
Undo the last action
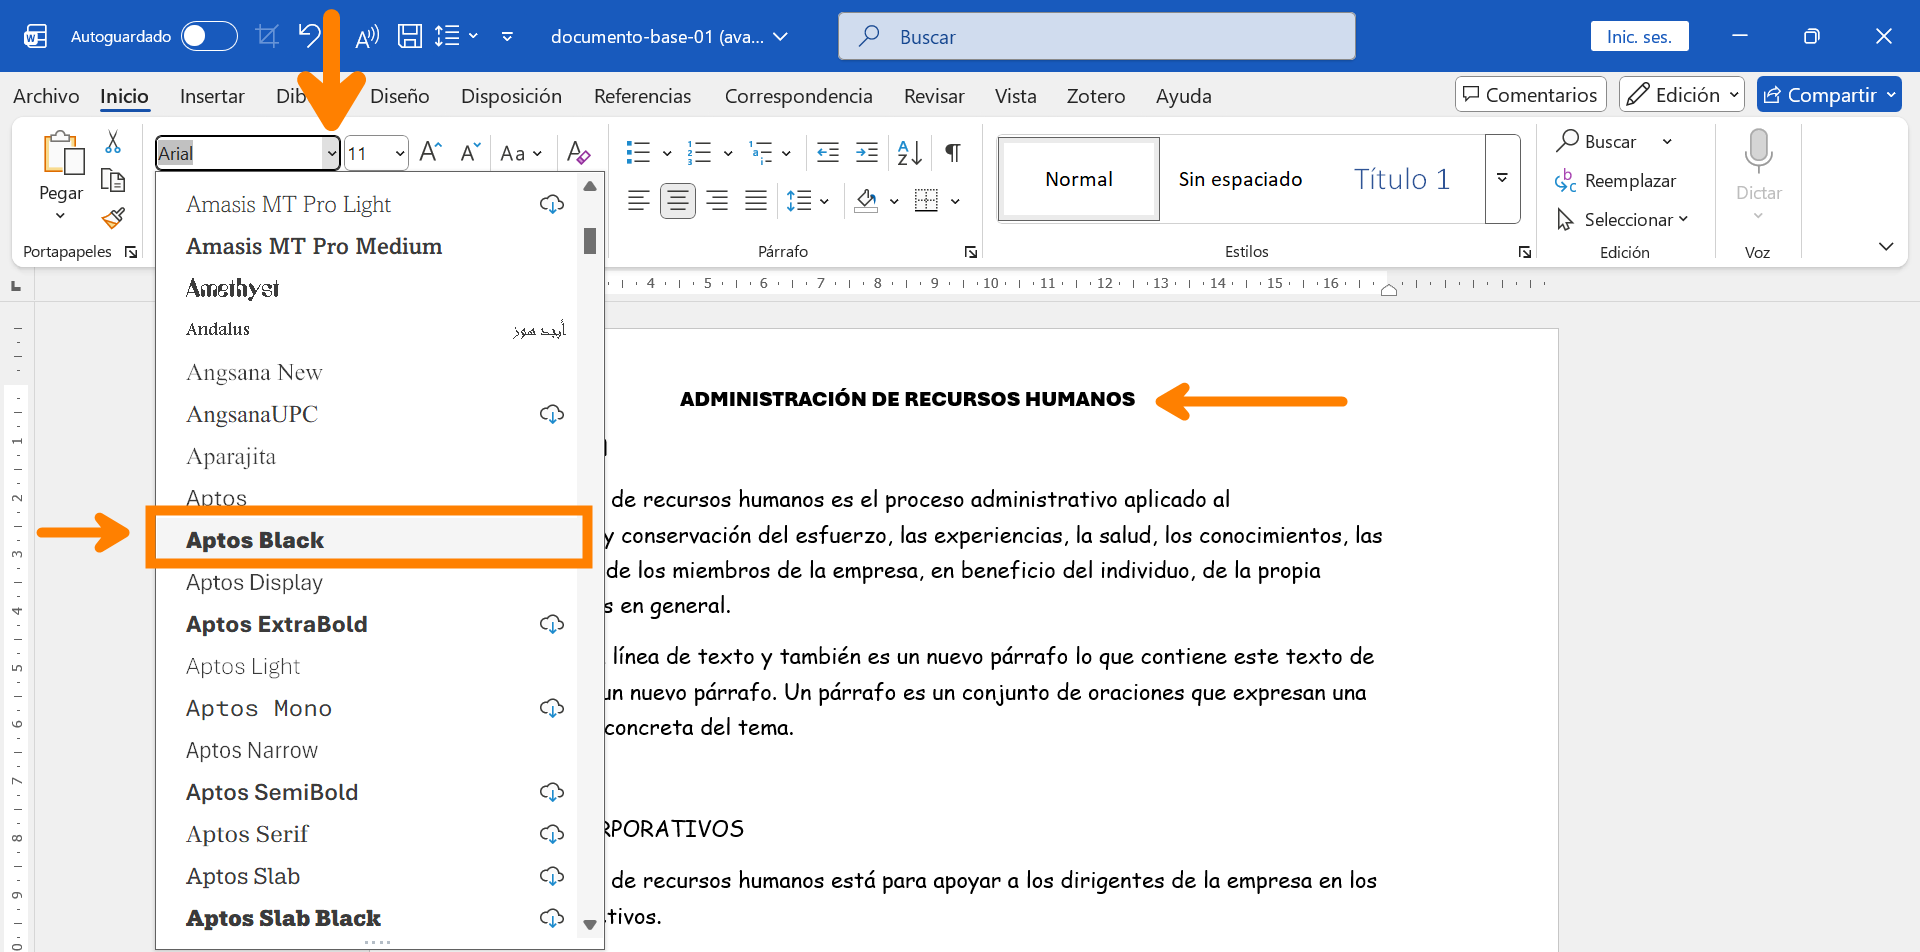tap(308, 36)
